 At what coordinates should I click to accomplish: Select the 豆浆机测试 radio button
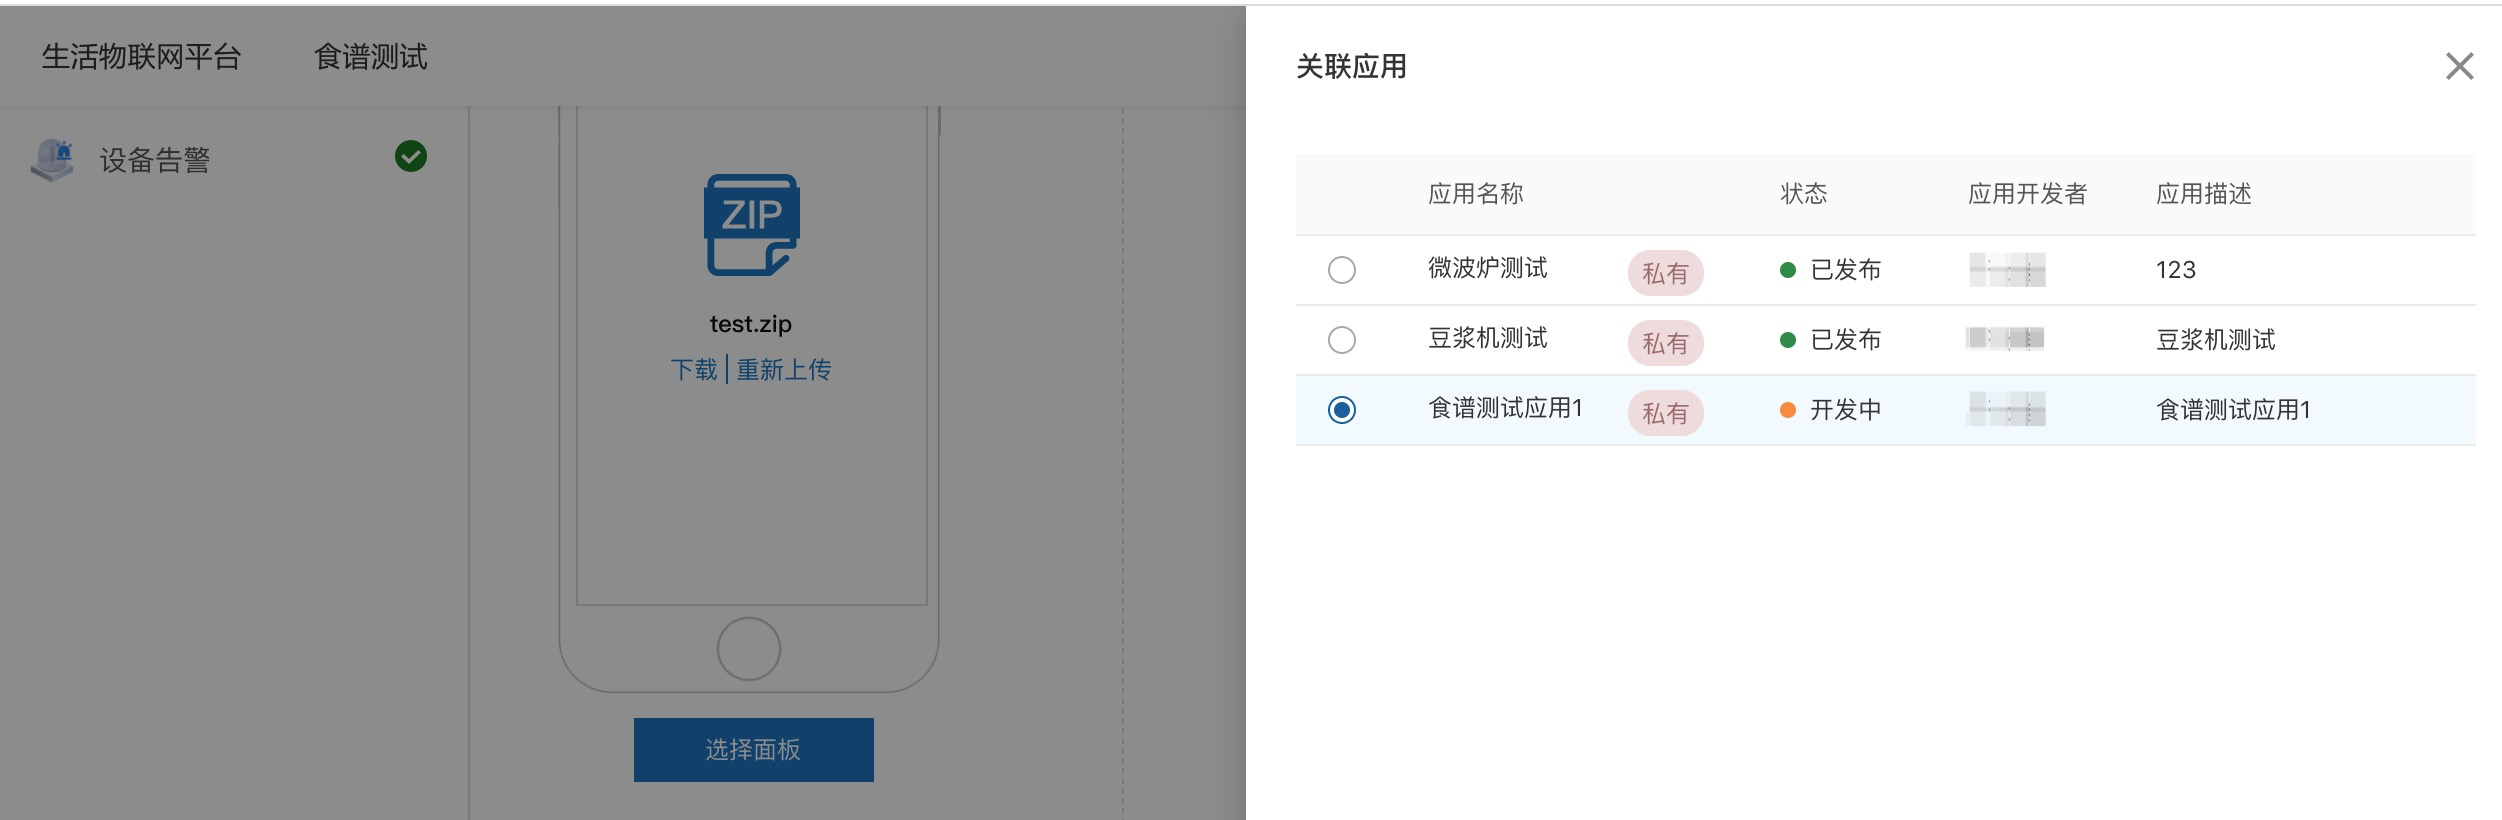(x=1342, y=340)
